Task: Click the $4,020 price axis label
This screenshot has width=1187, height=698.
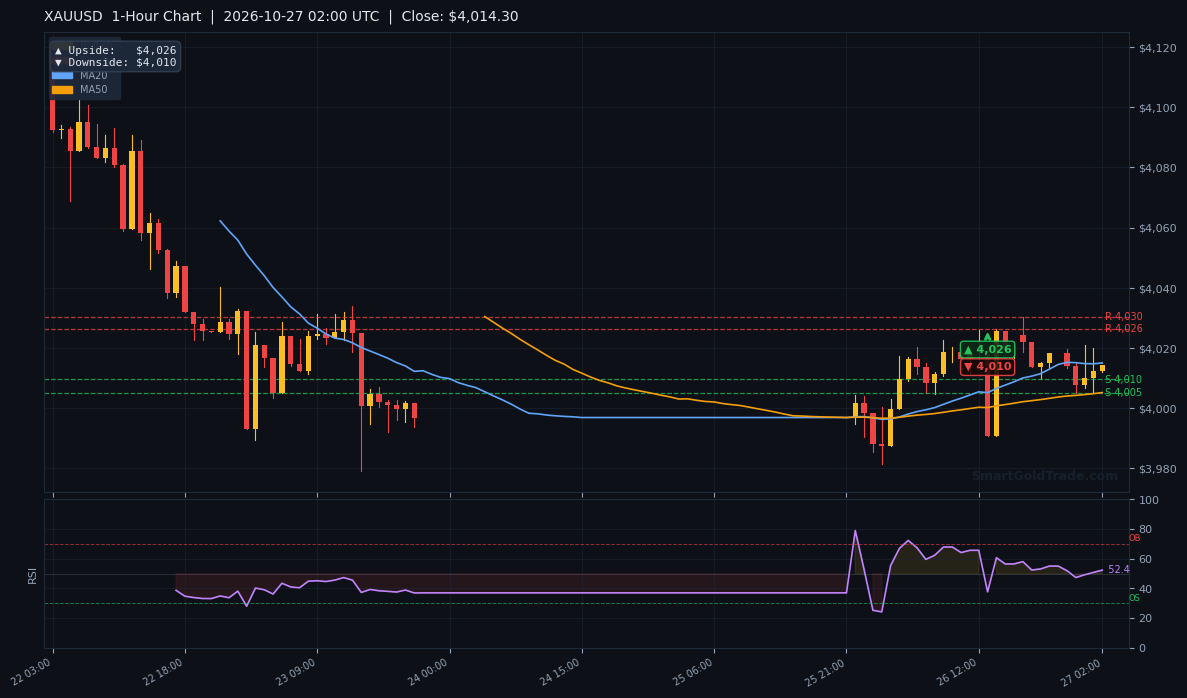Action: pos(1157,349)
